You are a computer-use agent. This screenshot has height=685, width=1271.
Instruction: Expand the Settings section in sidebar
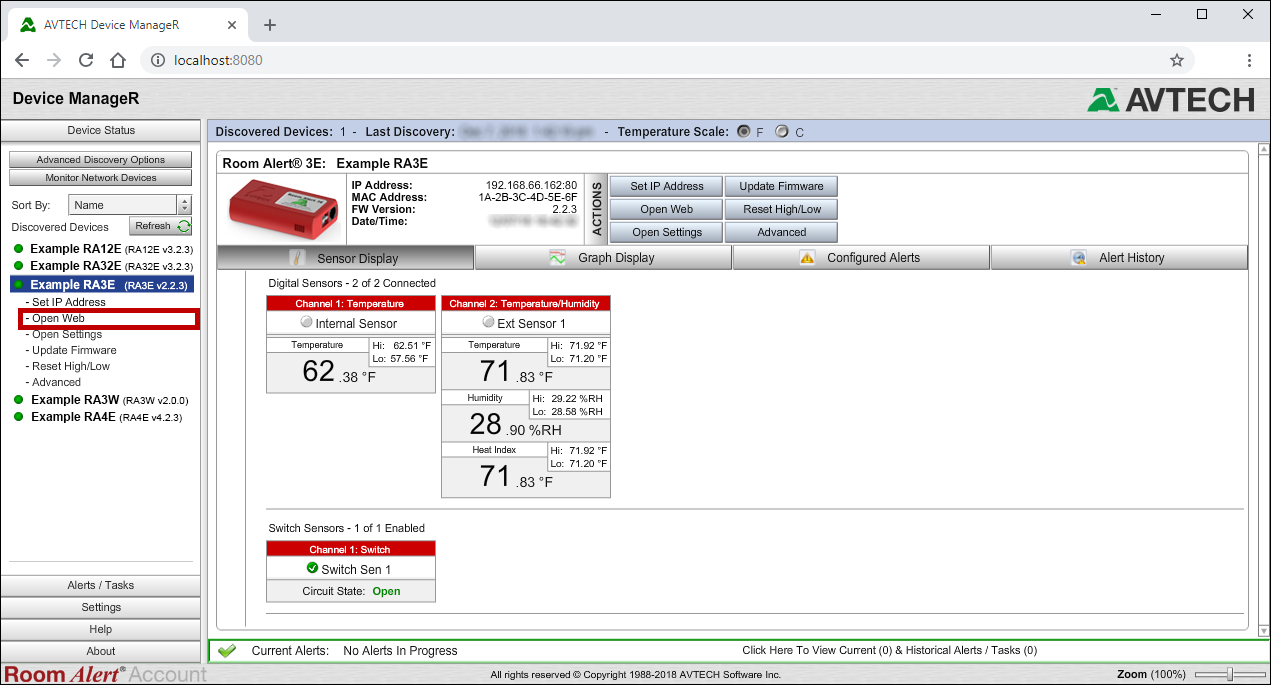click(101, 607)
